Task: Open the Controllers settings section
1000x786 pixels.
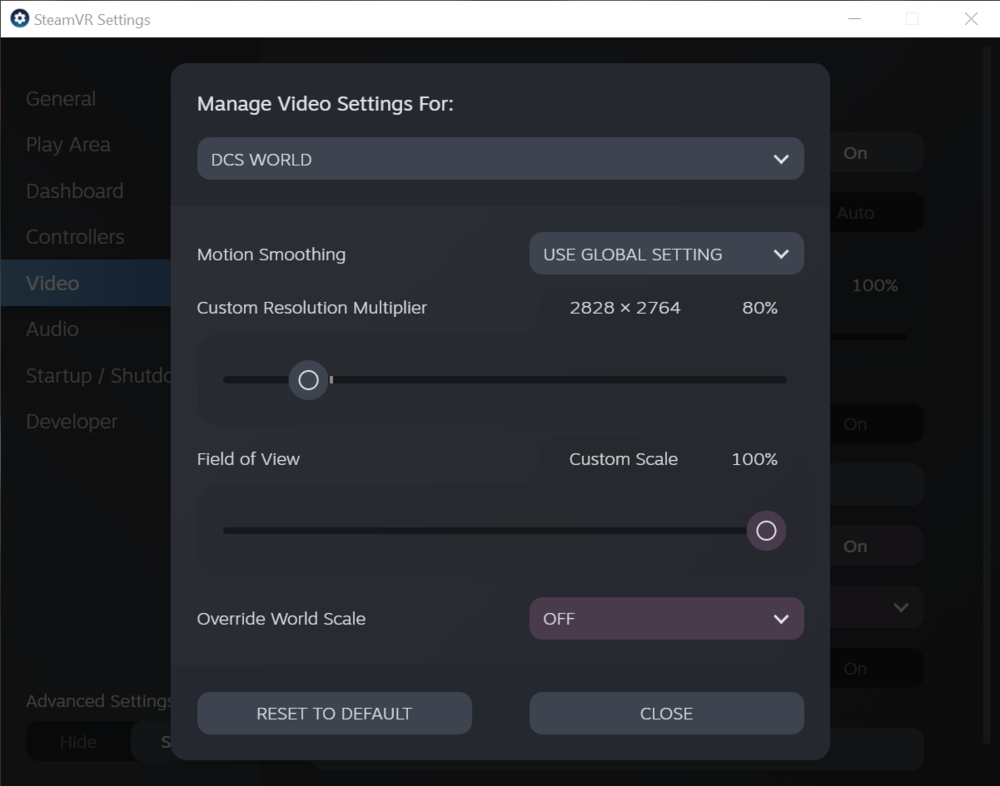Action: [x=75, y=236]
